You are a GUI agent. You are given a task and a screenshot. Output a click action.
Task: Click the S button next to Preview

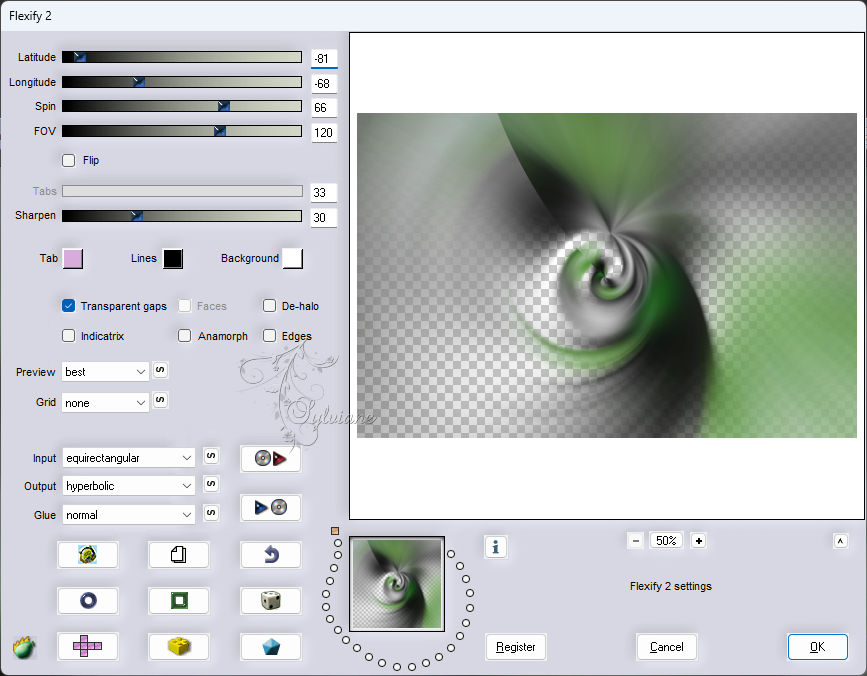[160, 370]
